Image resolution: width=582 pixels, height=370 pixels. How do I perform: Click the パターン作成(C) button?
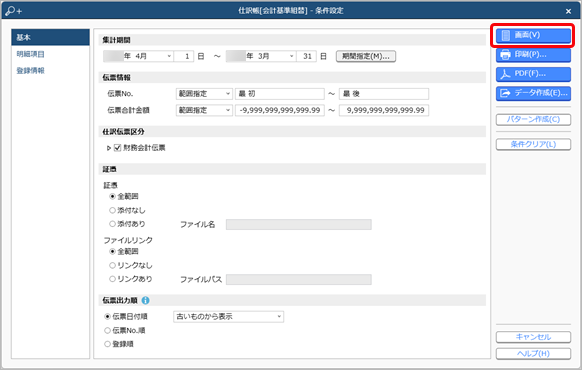pos(533,119)
